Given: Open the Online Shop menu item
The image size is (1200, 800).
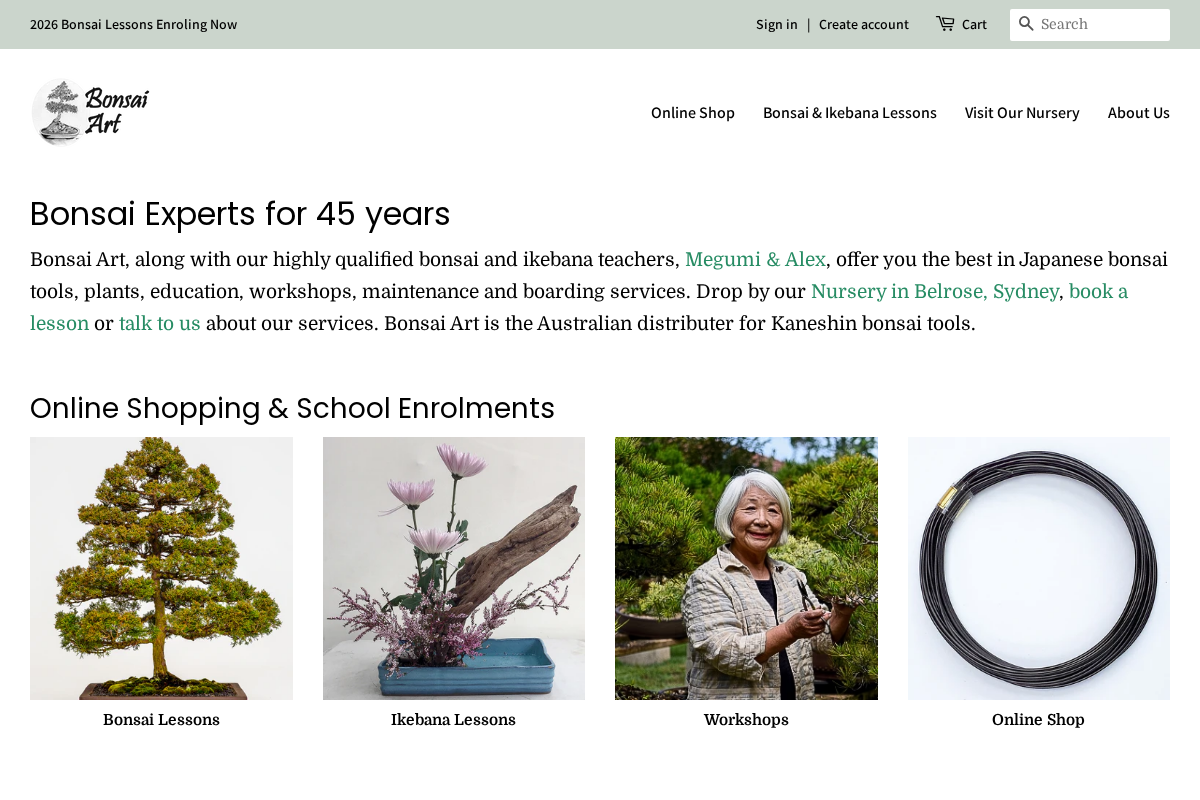Looking at the screenshot, I should [x=692, y=113].
